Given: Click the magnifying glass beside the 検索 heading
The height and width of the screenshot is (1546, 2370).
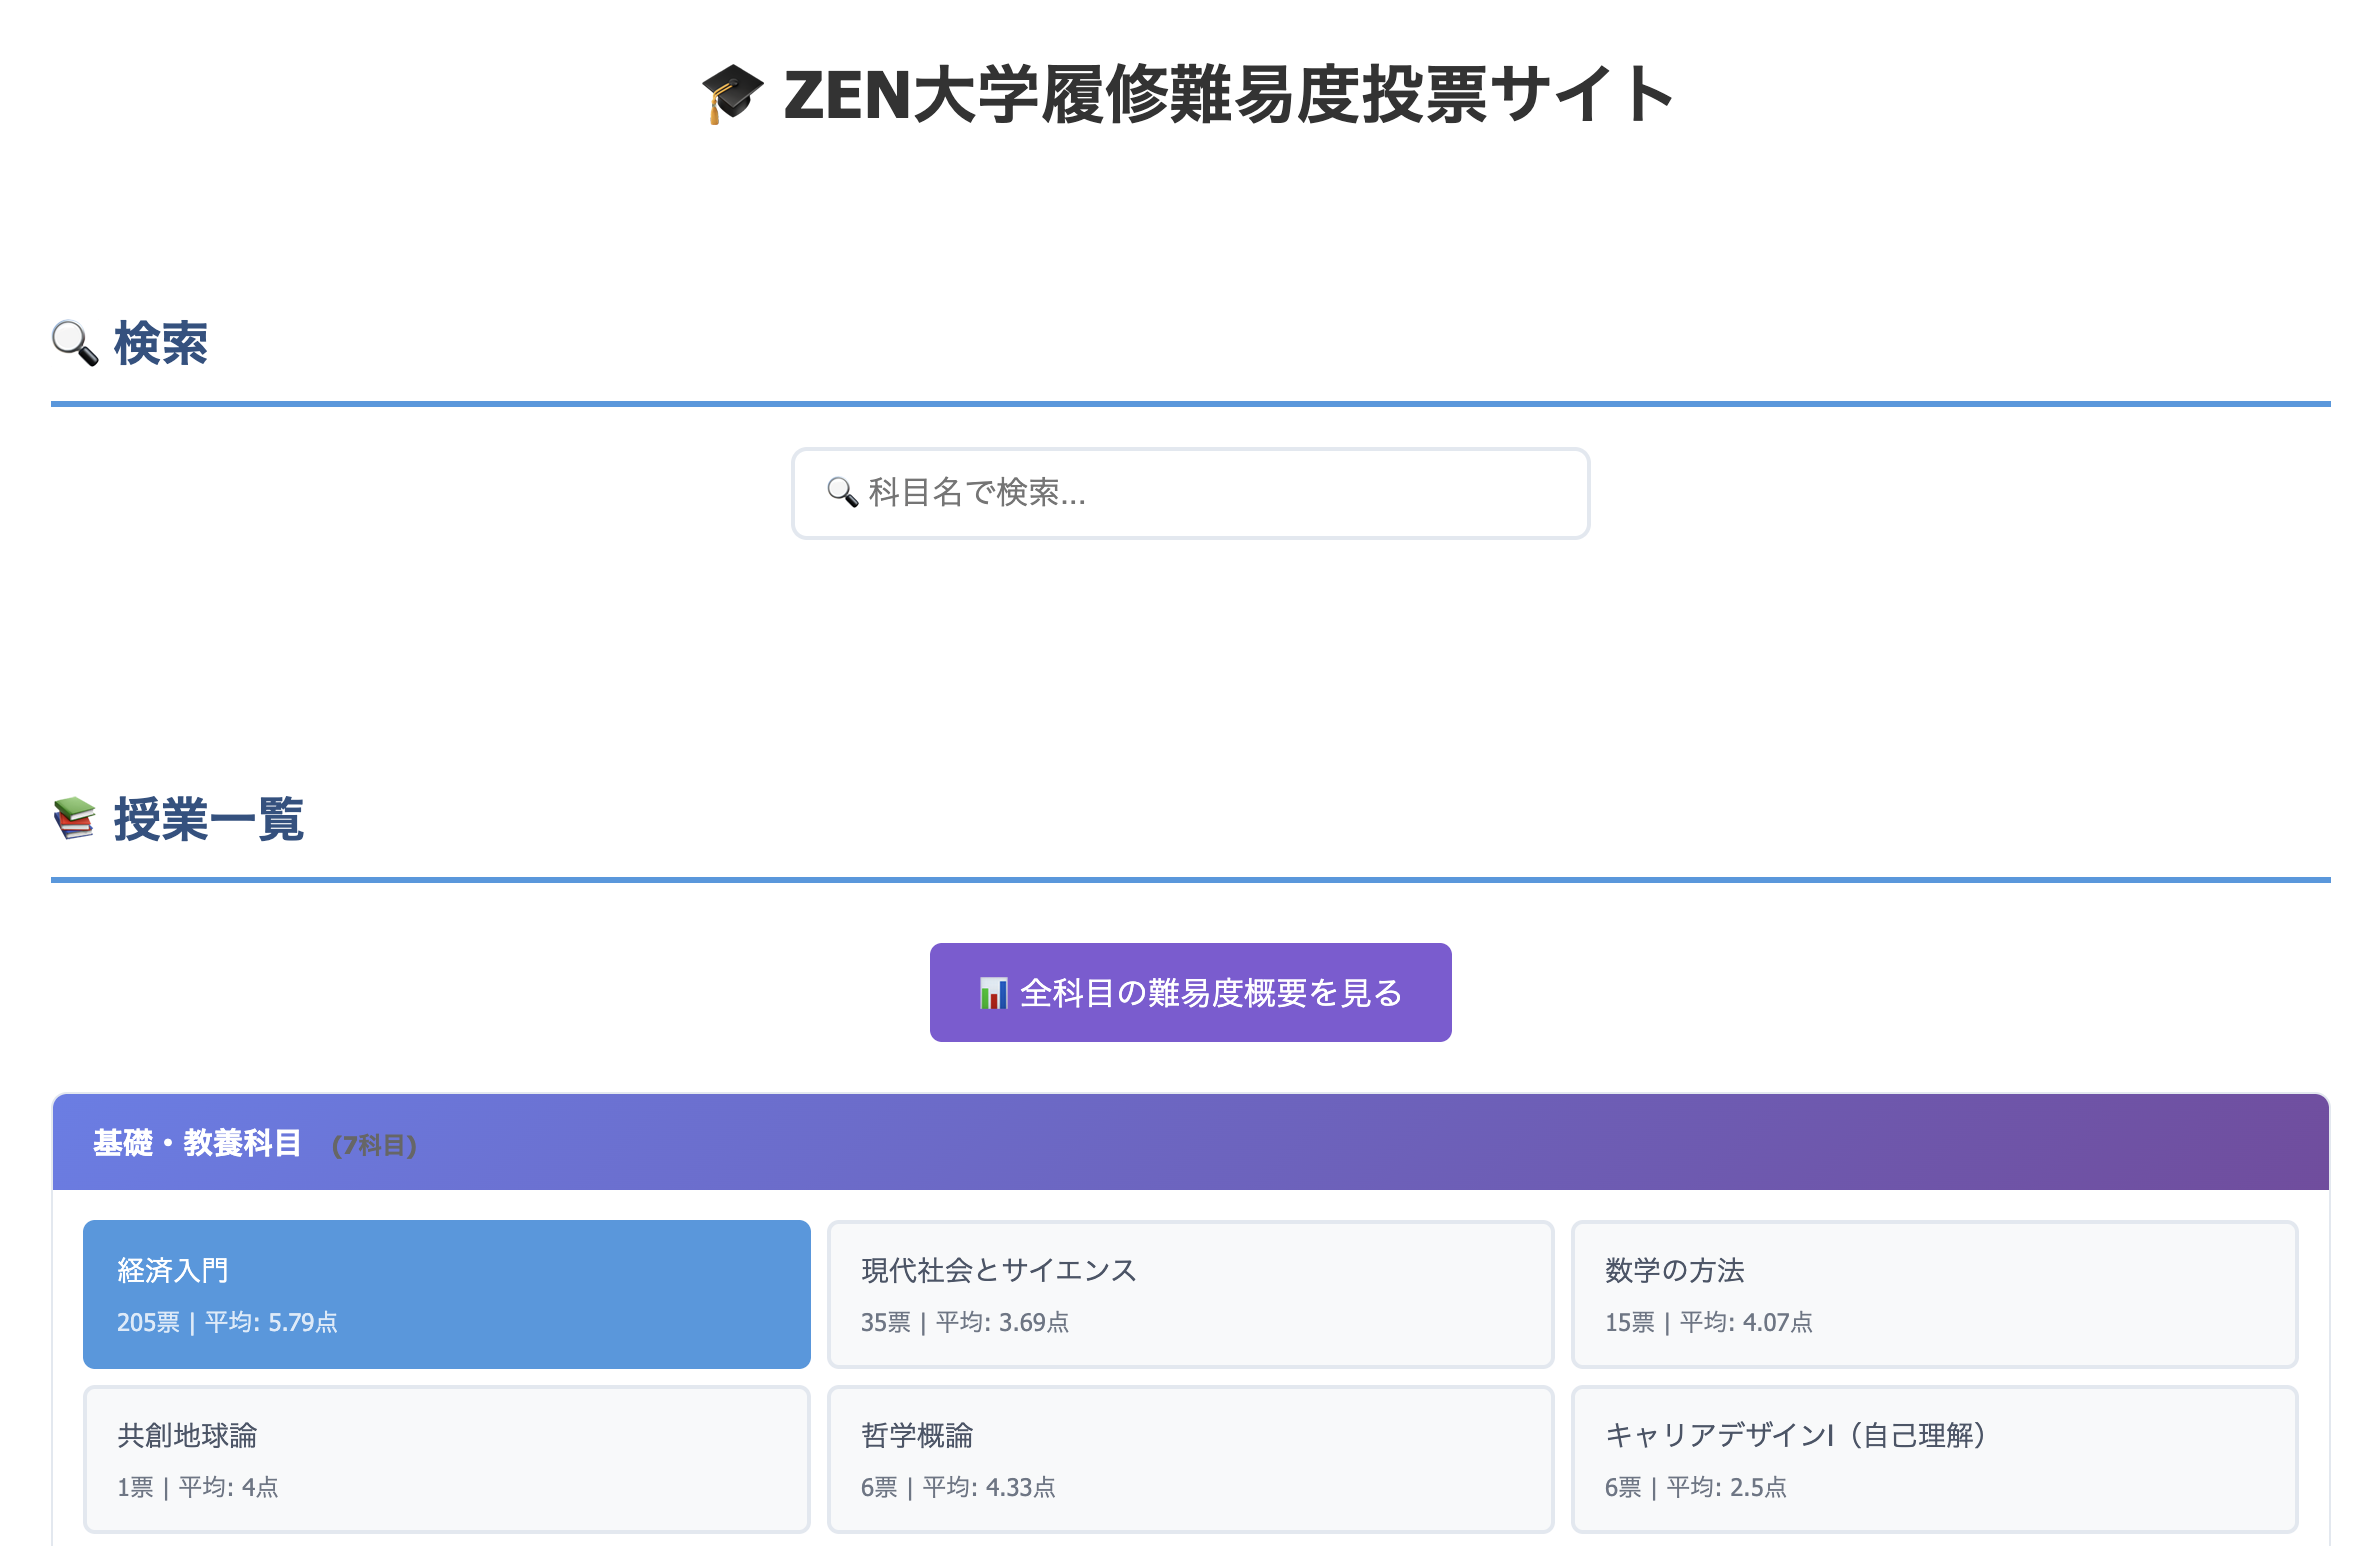Looking at the screenshot, I should coord(75,343).
